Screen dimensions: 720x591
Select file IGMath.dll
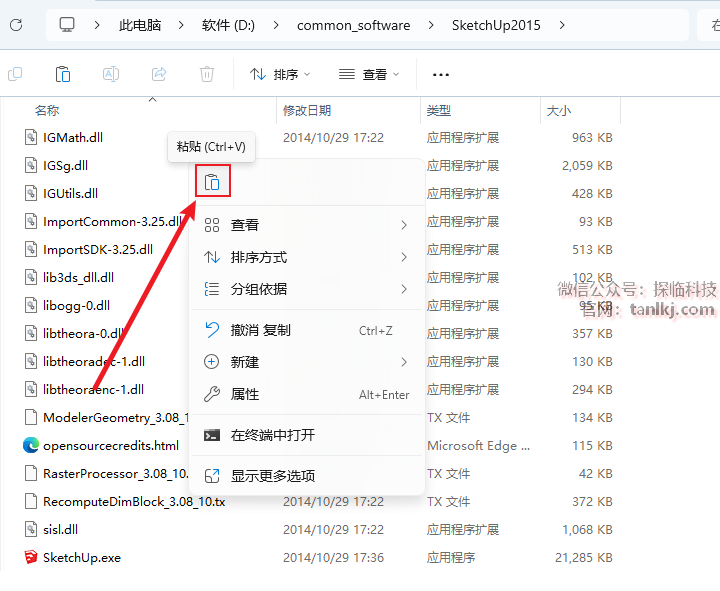73,137
